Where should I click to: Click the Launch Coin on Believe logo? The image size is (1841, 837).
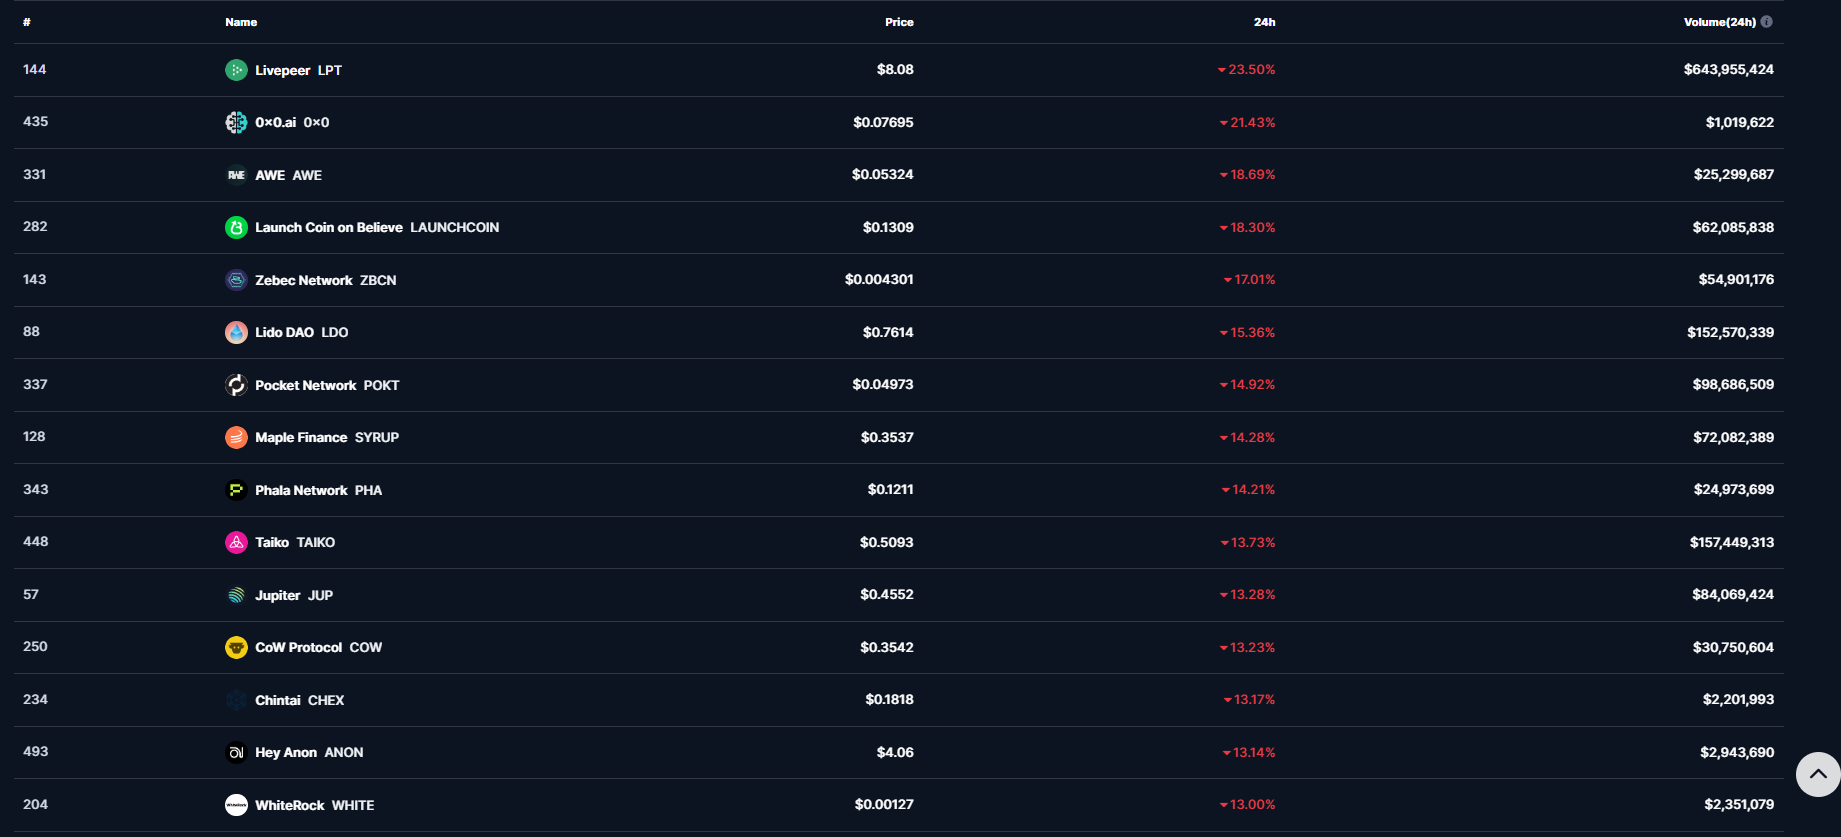coord(236,227)
